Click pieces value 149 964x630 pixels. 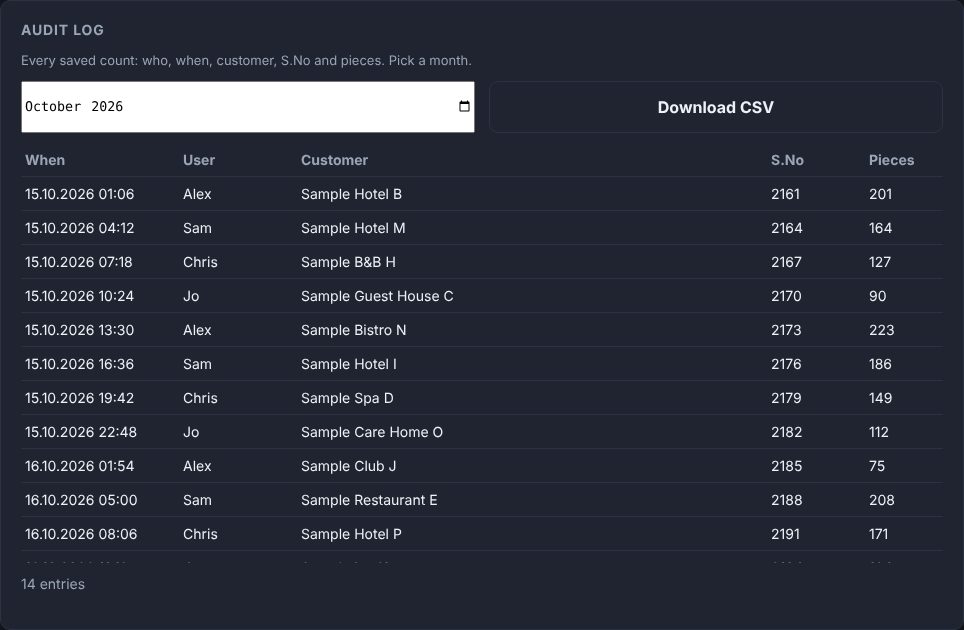pos(880,398)
